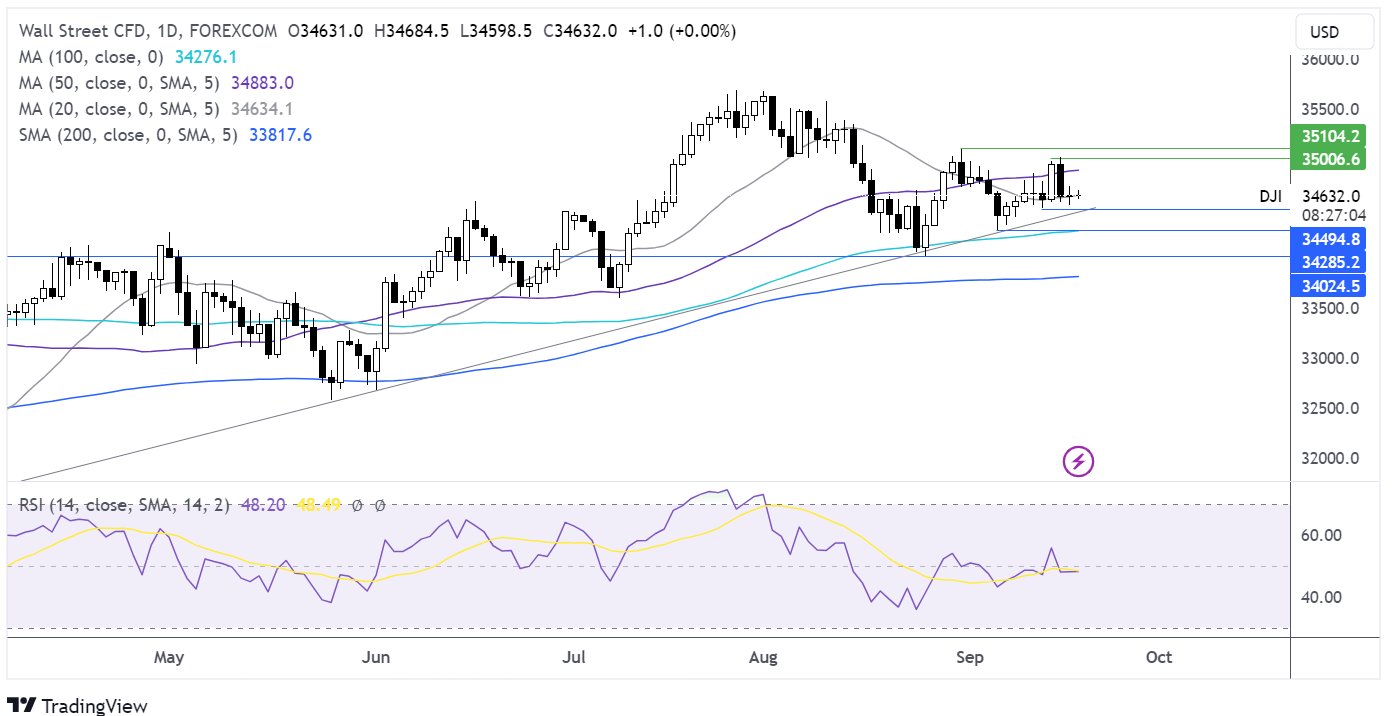Screen dimensions: 1392x716
Task: Click the 34494.8 blue price label
Action: pos(1330,238)
